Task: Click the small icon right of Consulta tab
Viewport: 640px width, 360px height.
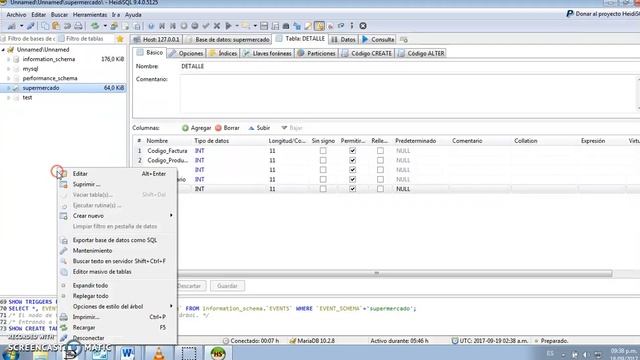Action: pos(404,40)
